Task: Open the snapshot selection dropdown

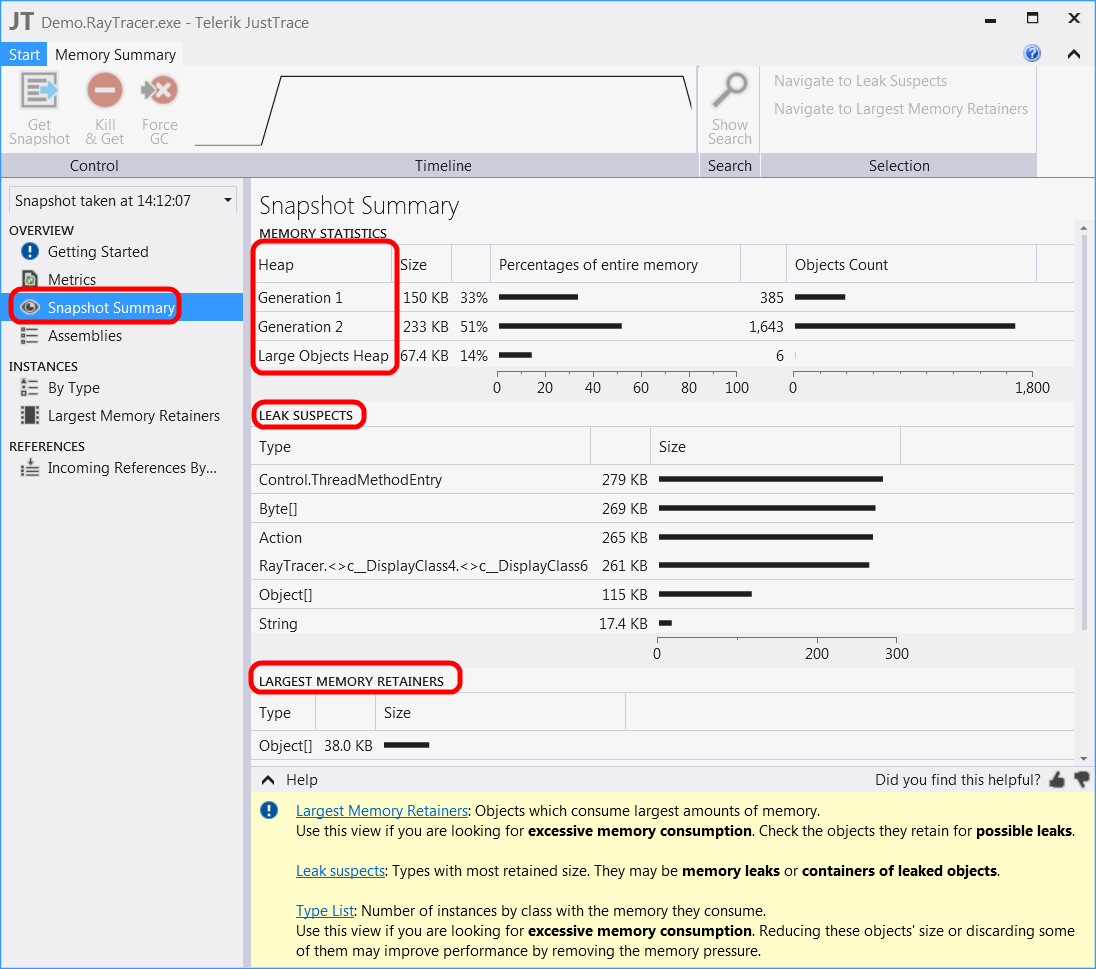Action: pos(123,201)
